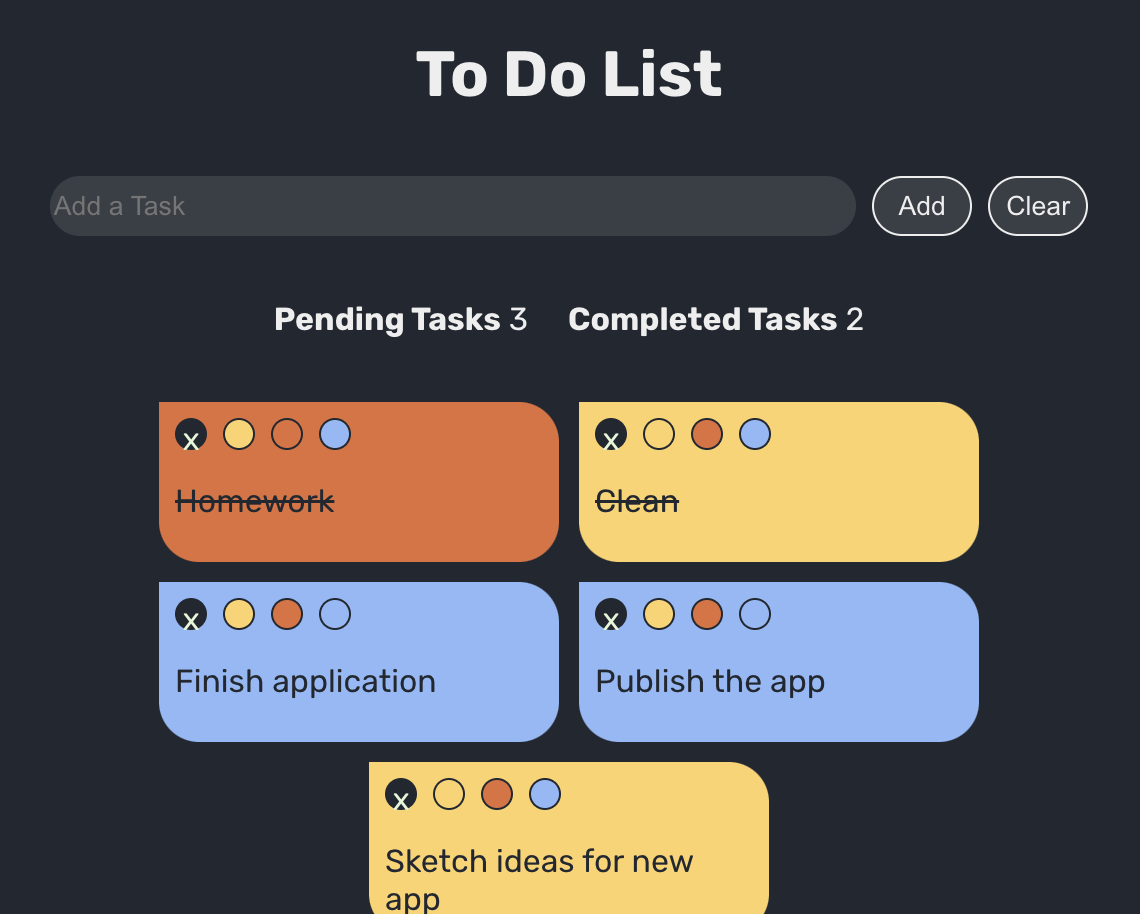Delete the Homework task with its X icon
Viewport: 1140px width, 914px height.
pos(191,434)
